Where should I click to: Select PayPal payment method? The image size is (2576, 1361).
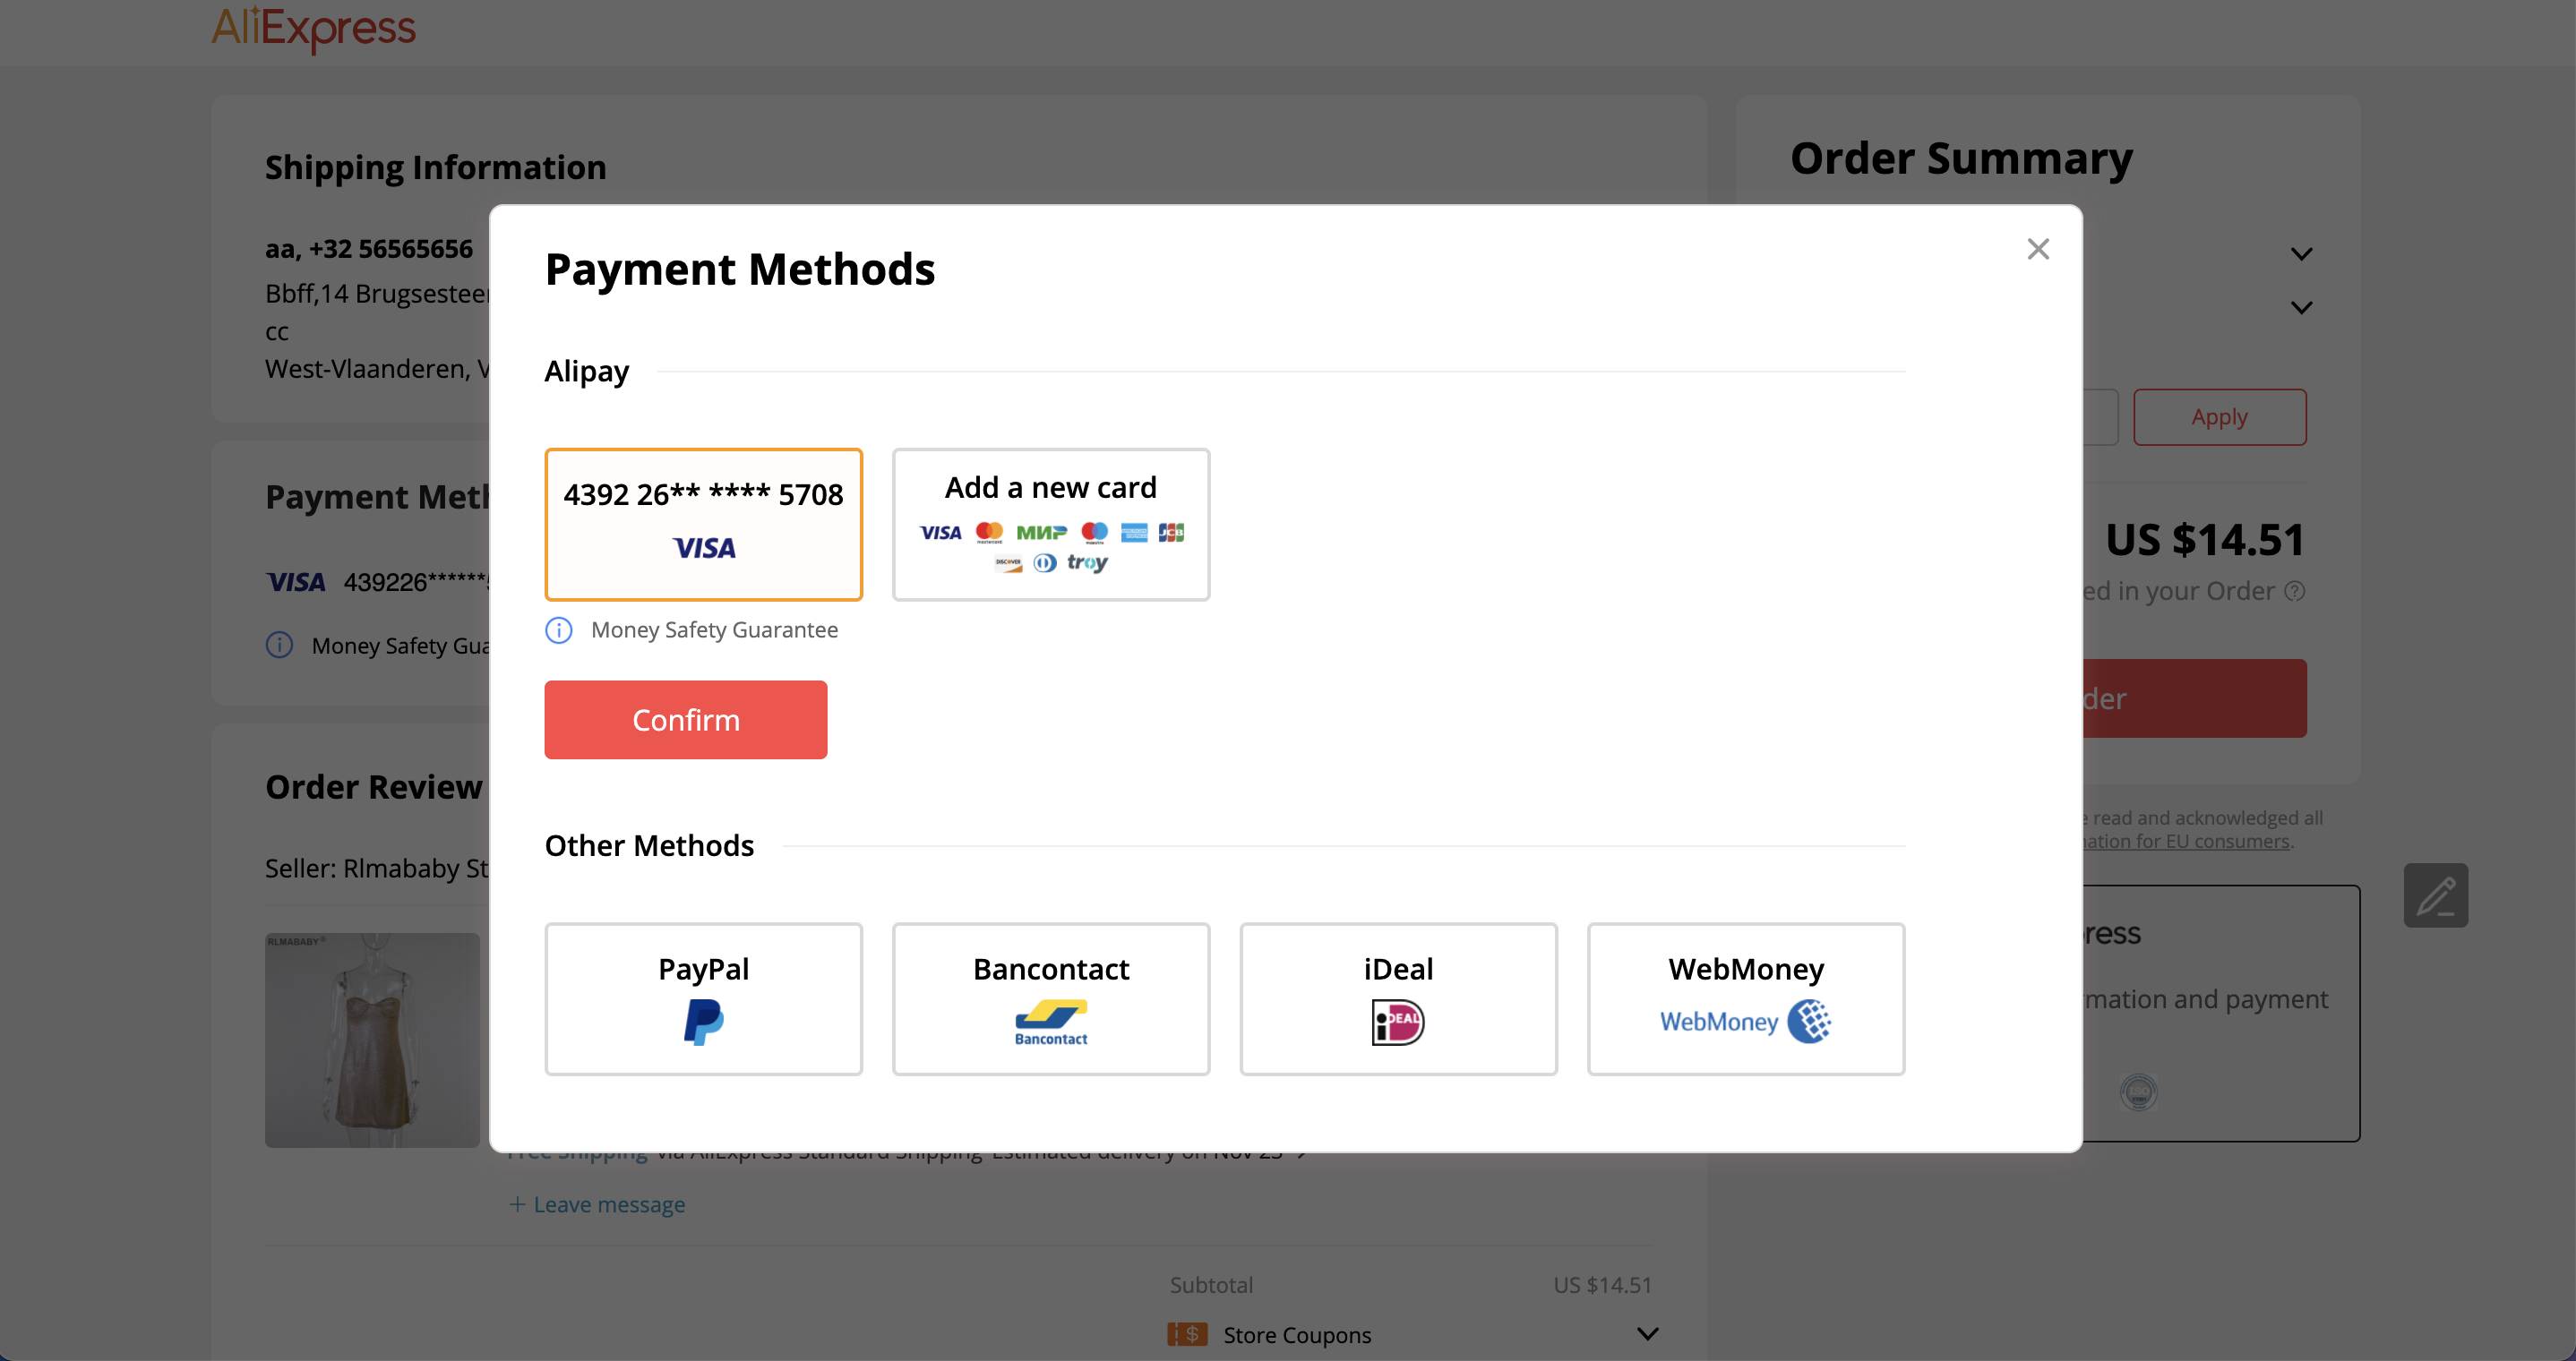pos(703,998)
